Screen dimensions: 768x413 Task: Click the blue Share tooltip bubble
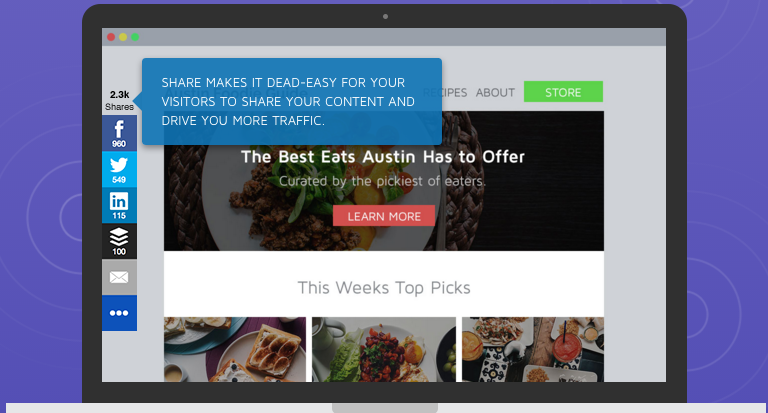(291, 101)
